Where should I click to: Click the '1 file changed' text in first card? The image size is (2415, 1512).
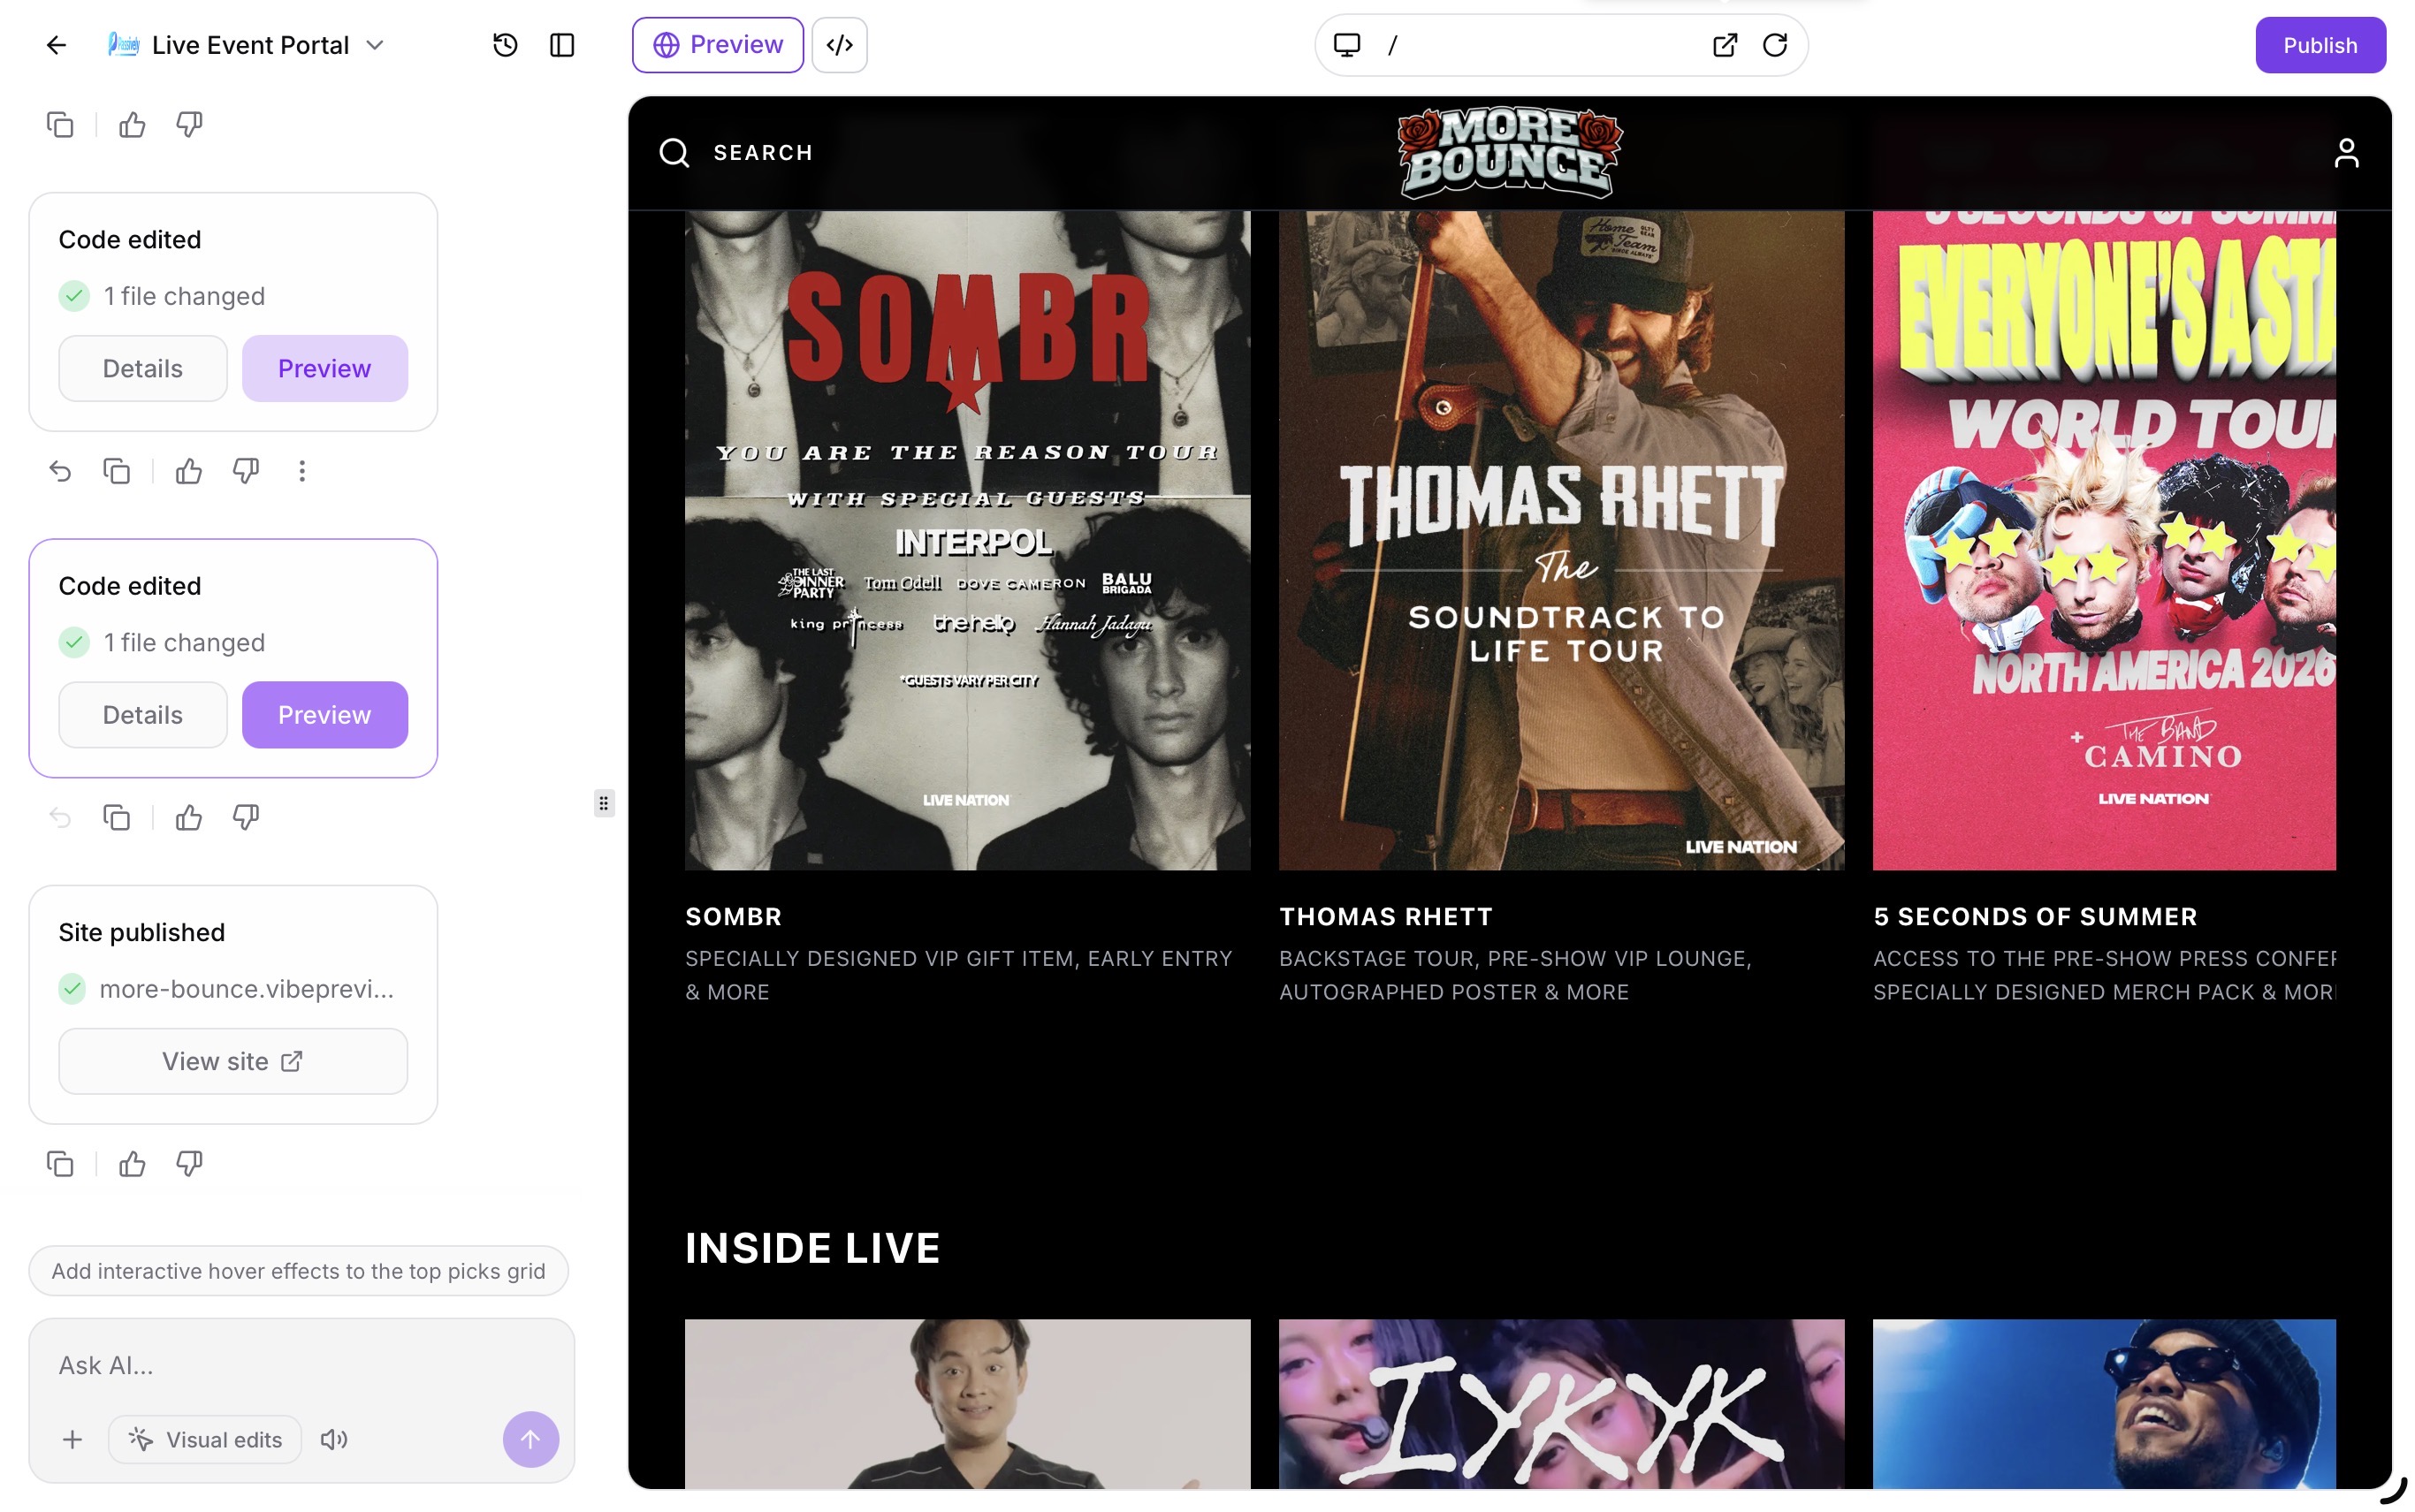184,296
